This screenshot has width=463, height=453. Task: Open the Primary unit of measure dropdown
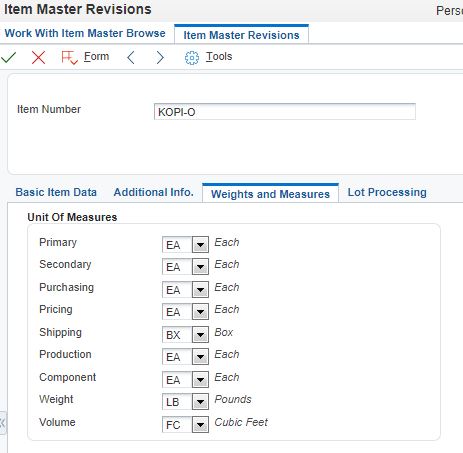pos(200,245)
